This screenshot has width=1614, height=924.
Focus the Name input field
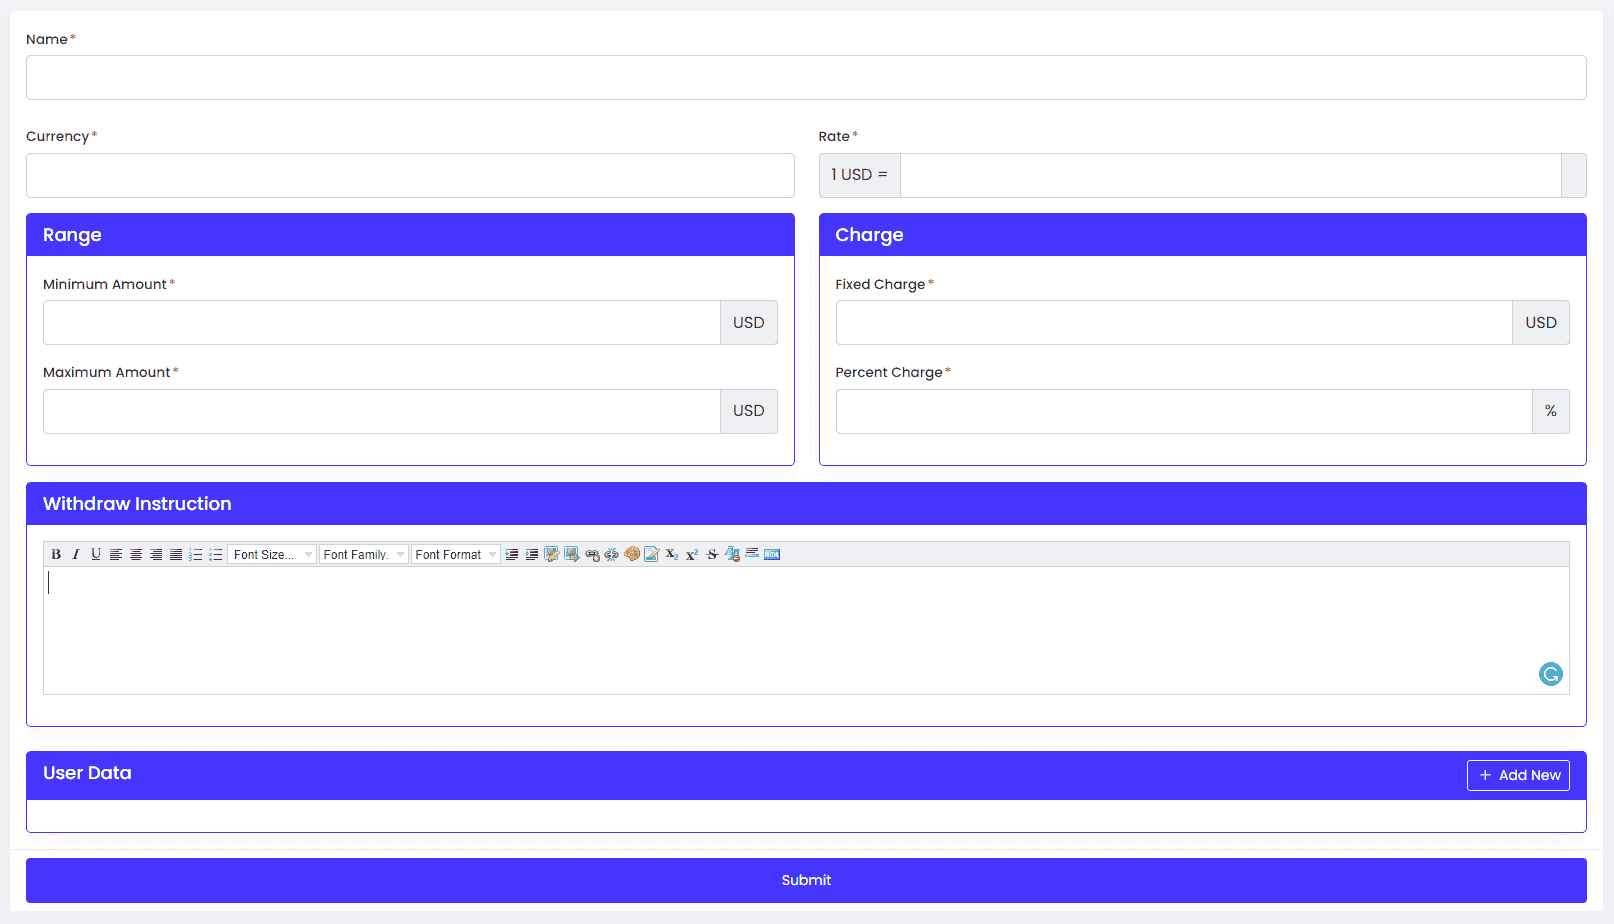click(x=806, y=77)
